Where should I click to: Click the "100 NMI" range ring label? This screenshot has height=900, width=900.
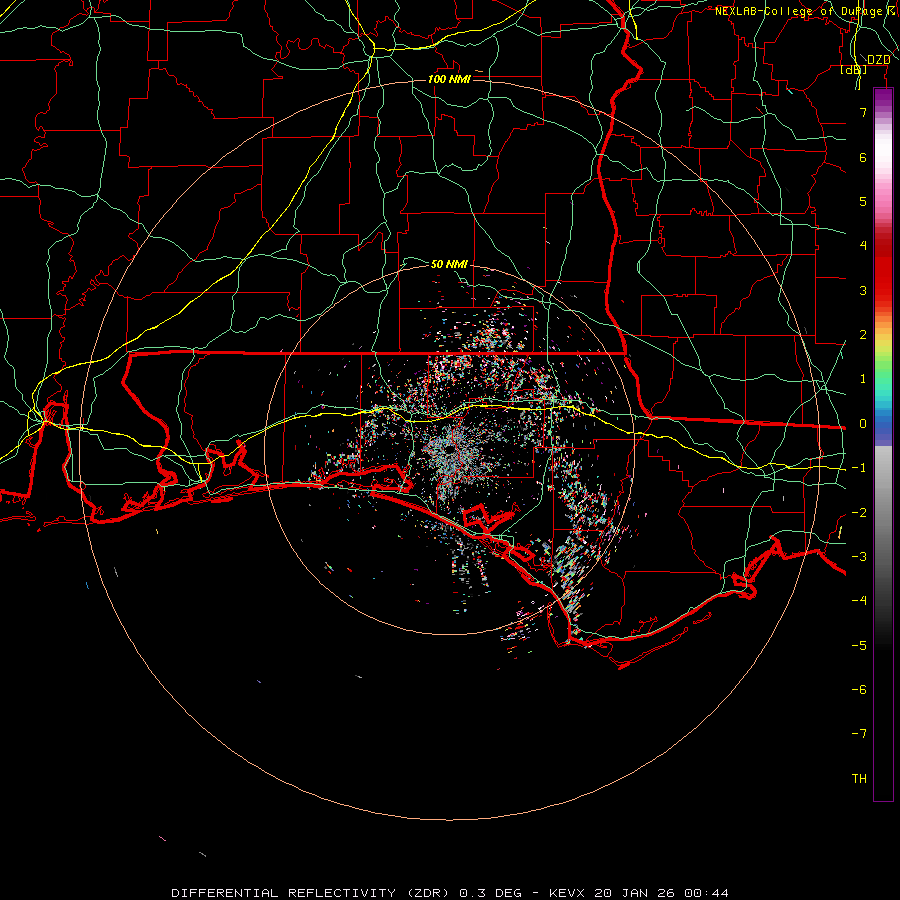point(449,79)
